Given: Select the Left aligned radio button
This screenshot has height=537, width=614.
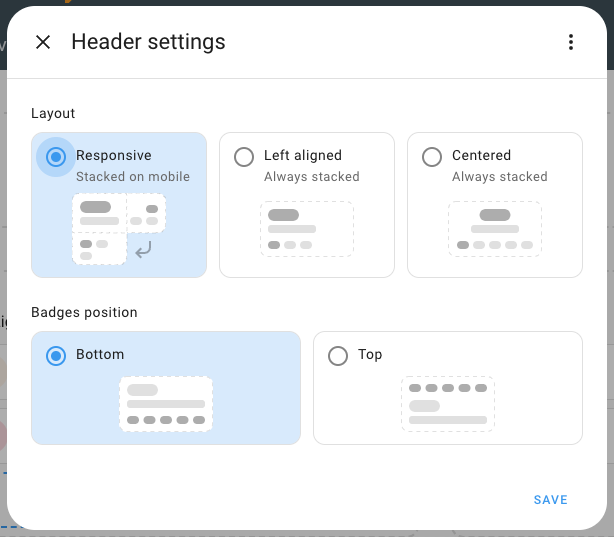Looking at the screenshot, I should (x=244, y=157).
